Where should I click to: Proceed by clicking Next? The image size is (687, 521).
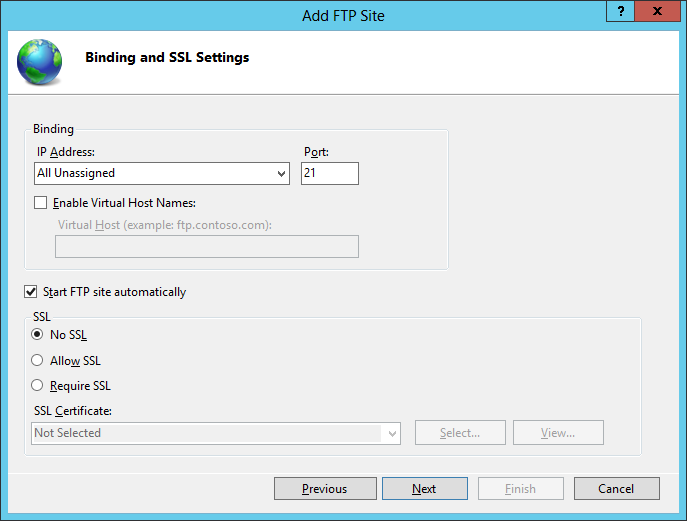pyautogui.click(x=424, y=489)
